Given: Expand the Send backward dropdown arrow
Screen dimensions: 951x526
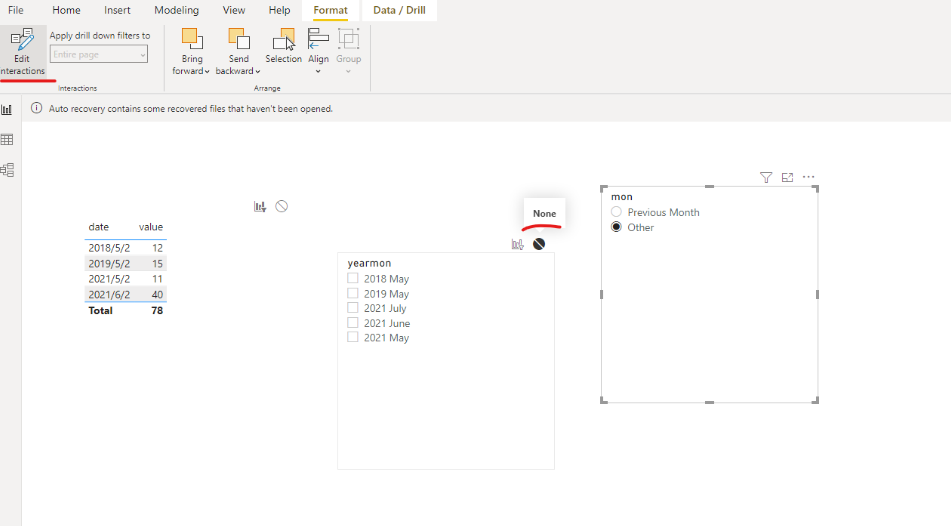Looking at the screenshot, I should click(x=258, y=72).
